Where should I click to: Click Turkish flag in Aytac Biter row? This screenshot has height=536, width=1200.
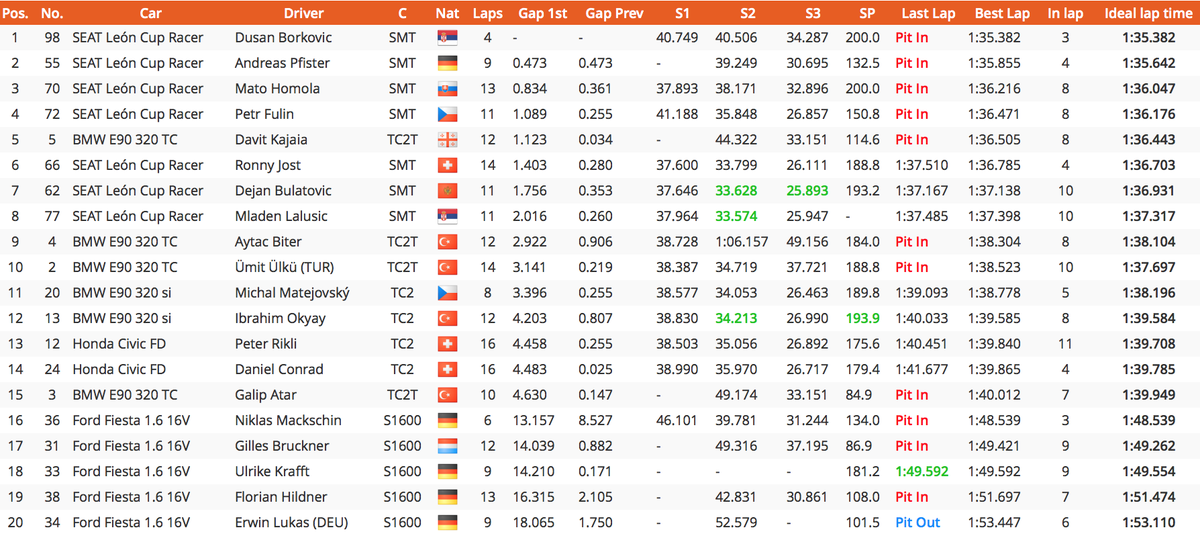(x=447, y=241)
